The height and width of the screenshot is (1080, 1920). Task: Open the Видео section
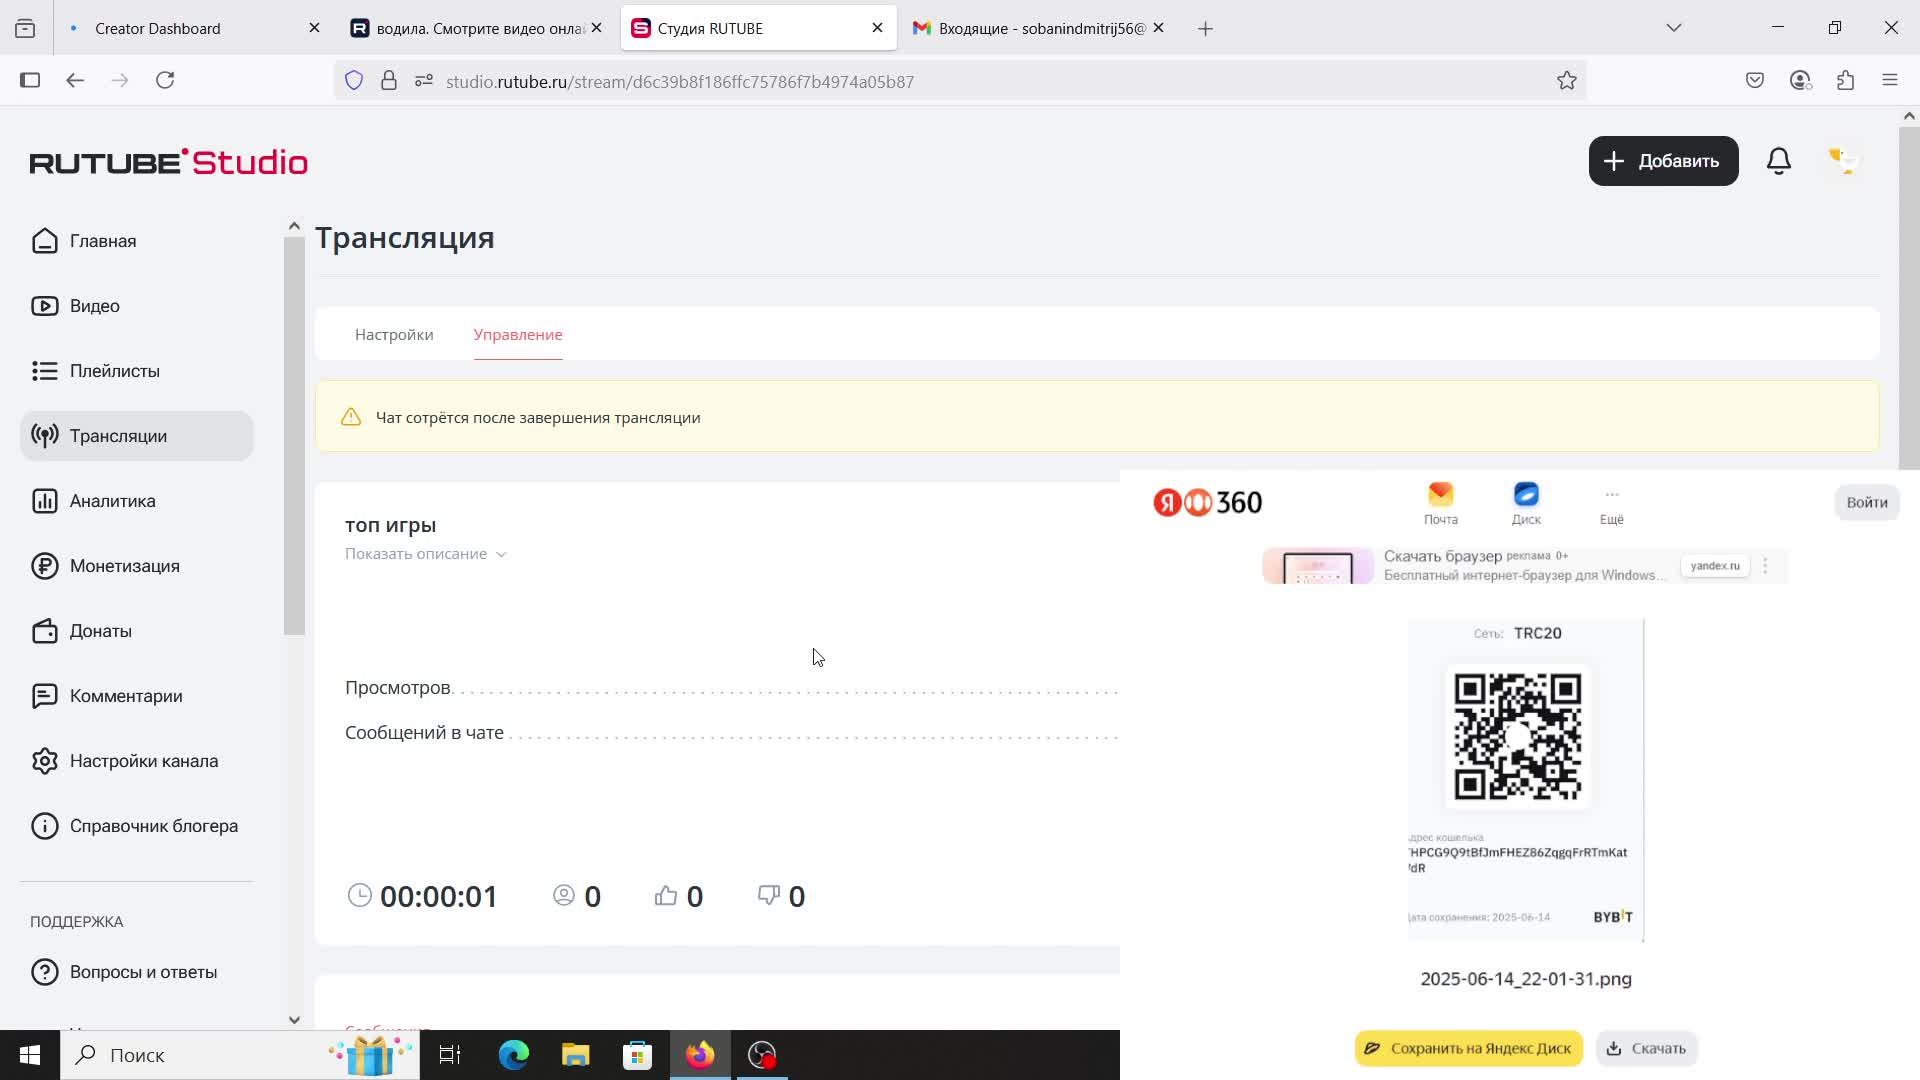(x=94, y=305)
